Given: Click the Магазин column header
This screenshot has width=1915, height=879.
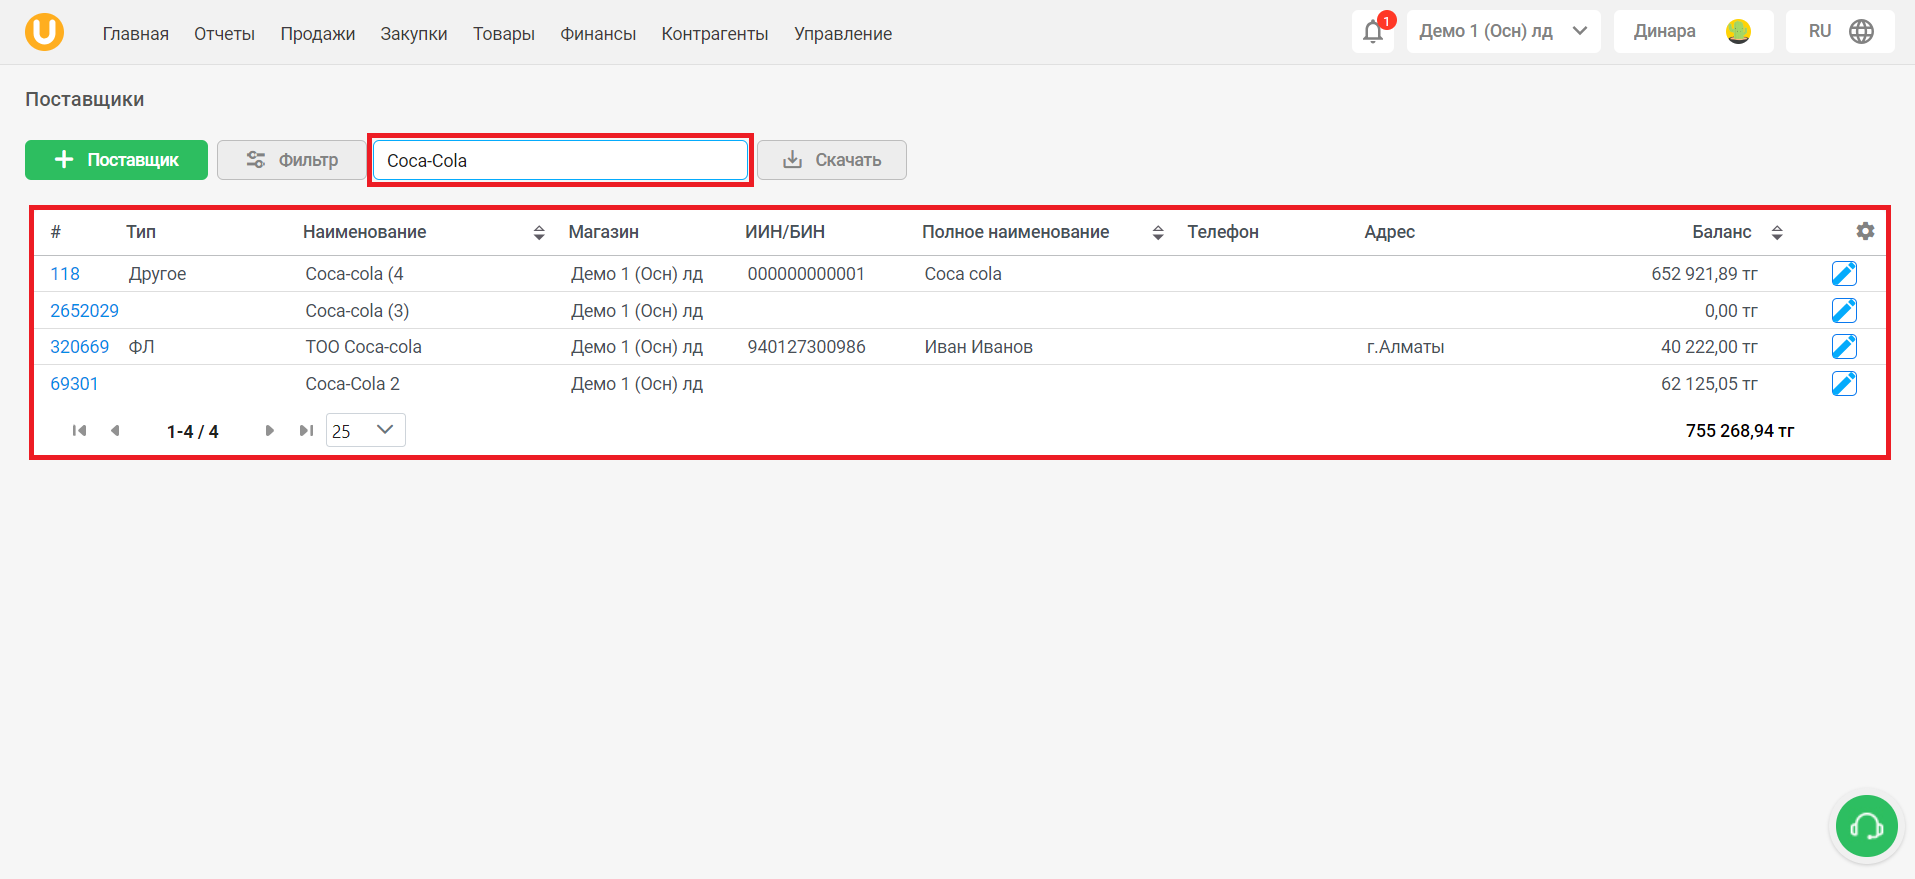Looking at the screenshot, I should [603, 232].
